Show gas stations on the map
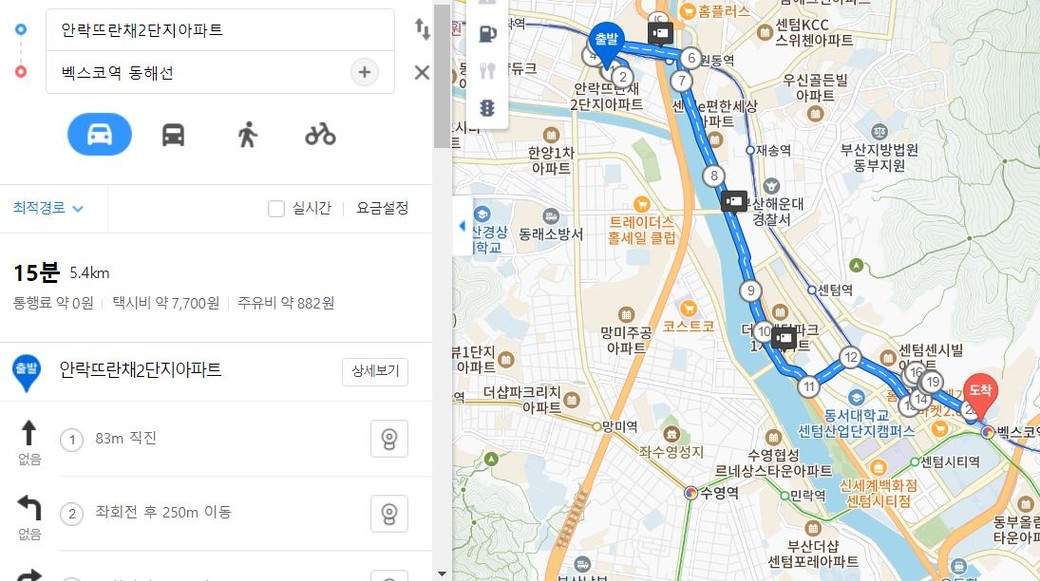Image resolution: width=1040 pixels, height=581 pixels. tap(488, 33)
